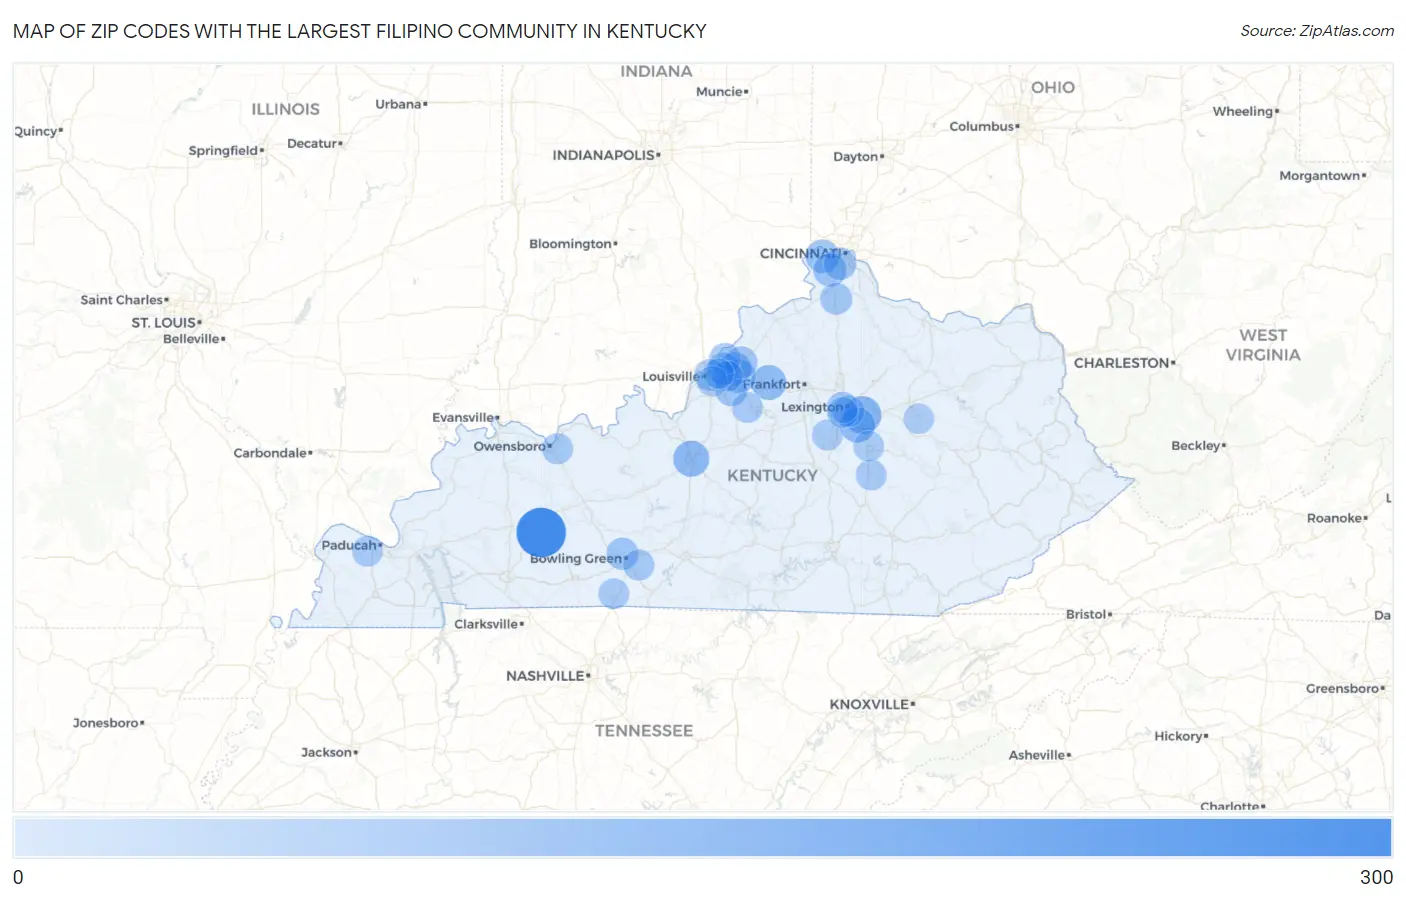This screenshot has width=1406, height=899.
Task: Click the Lexington city label
Action: [x=812, y=407]
